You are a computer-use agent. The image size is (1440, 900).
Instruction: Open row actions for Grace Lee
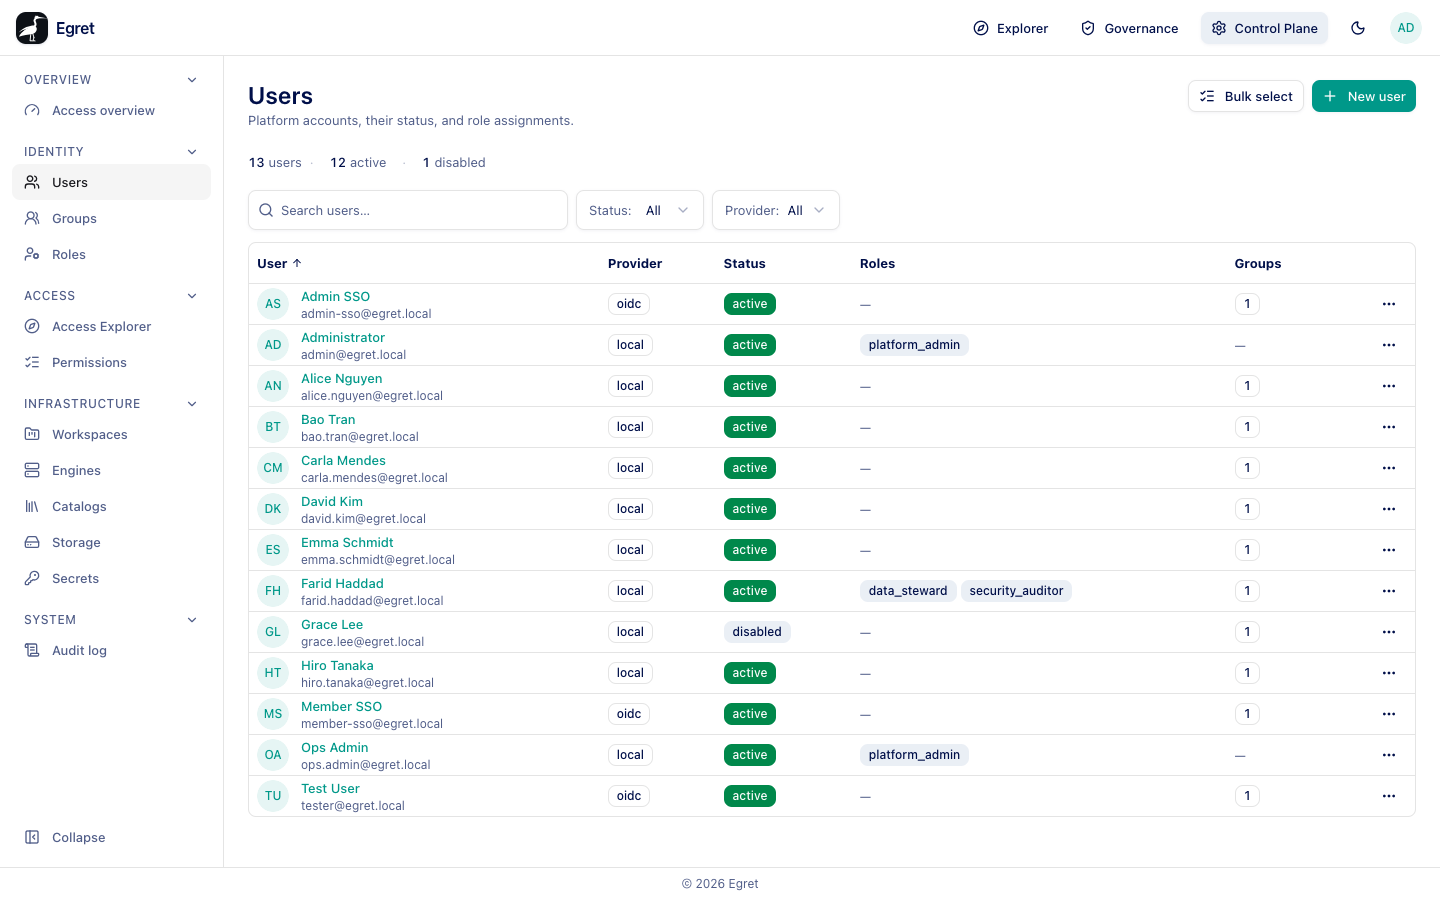(1389, 632)
